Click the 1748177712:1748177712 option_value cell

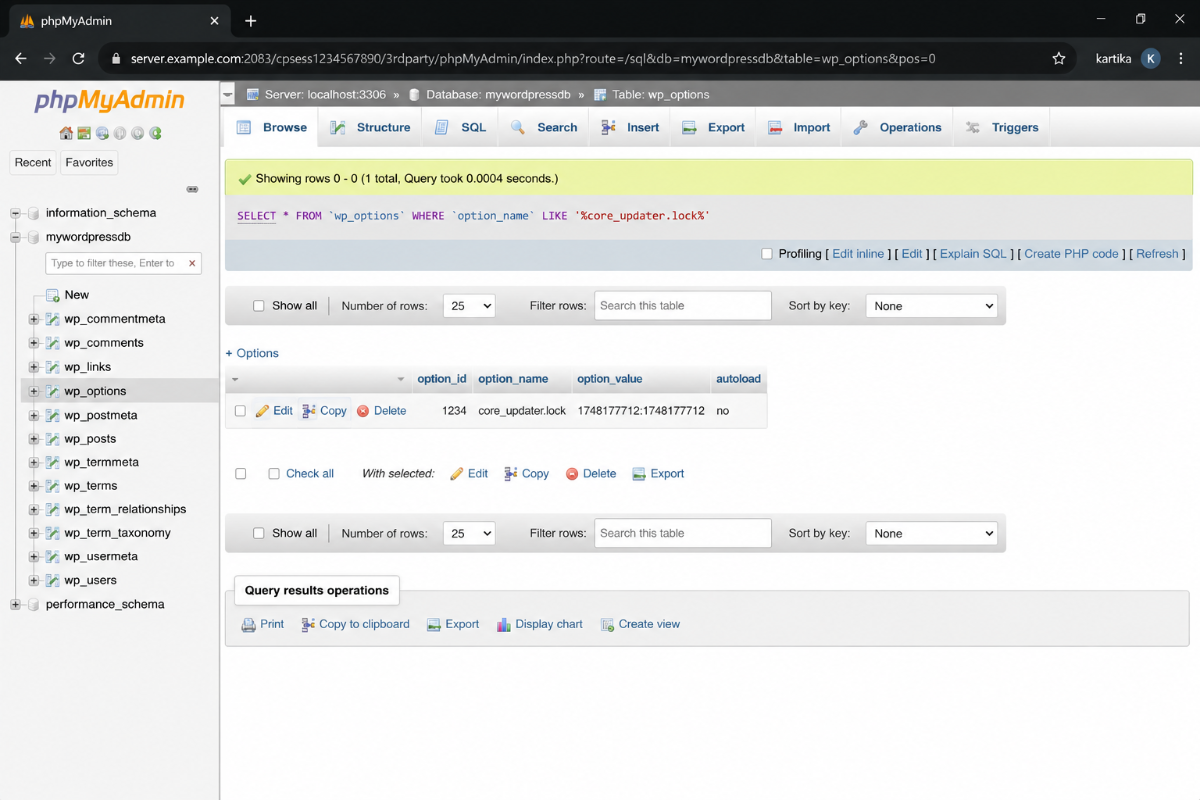coord(641,411)
